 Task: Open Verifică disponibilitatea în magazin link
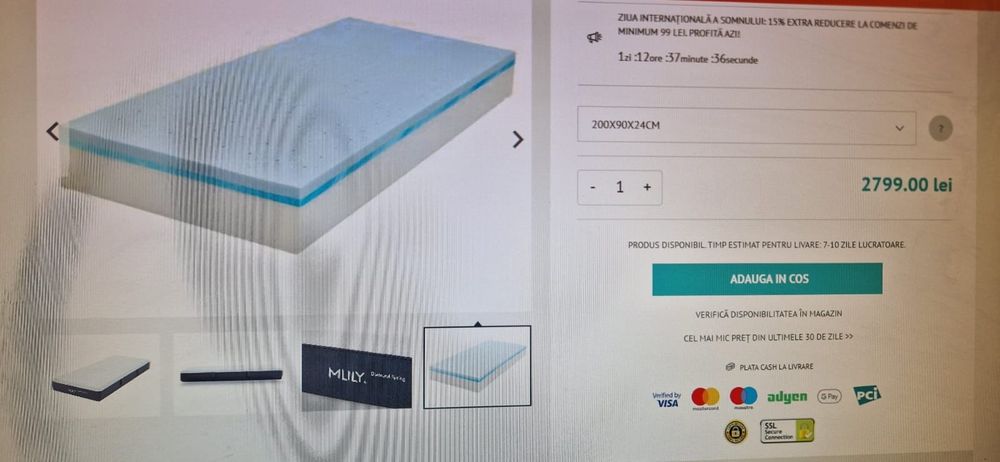click(768, 314)
